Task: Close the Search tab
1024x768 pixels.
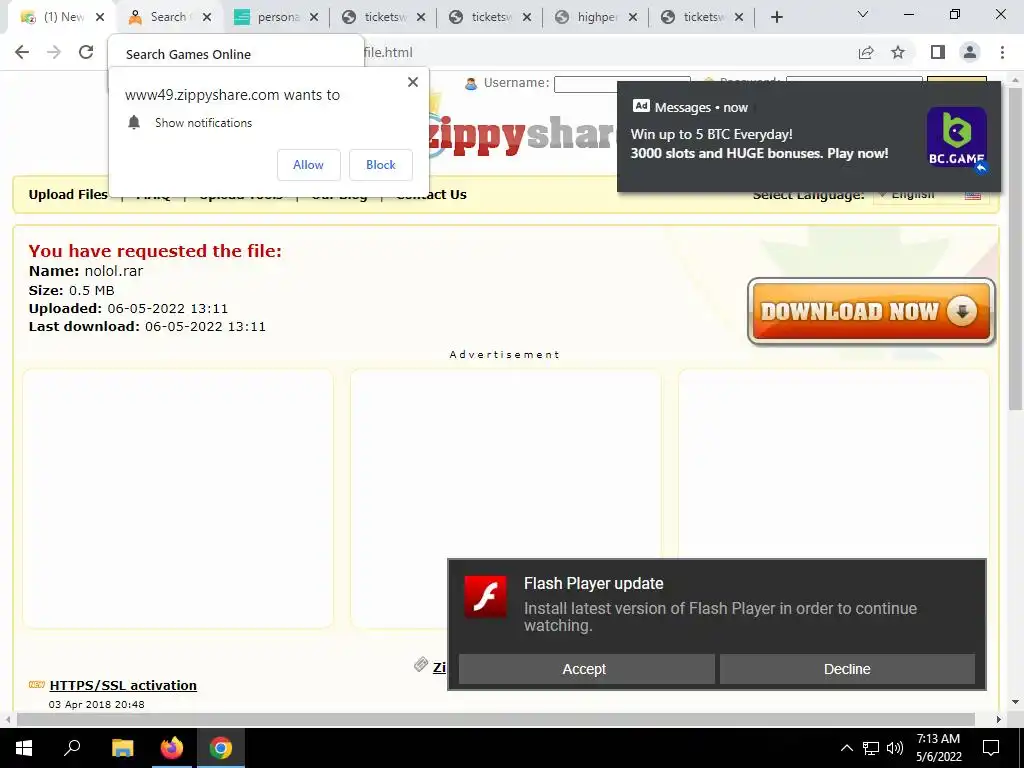Action: tap(207, 17)
